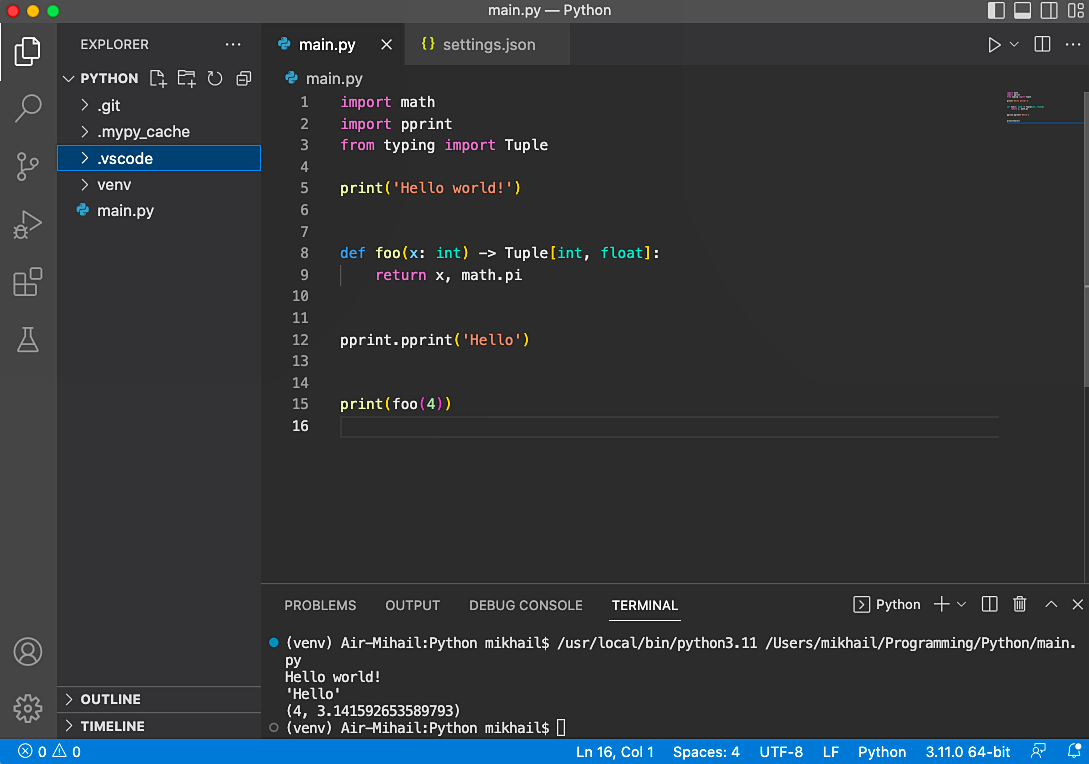Open go-to-line via Ln 16, Col 1
This screenshot has width=1089, height=764.
click(x=614, y=751)
